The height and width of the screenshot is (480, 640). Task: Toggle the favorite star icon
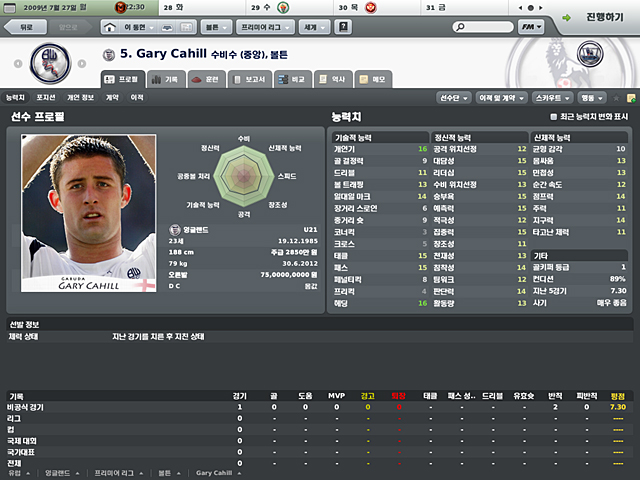point(616,98)
